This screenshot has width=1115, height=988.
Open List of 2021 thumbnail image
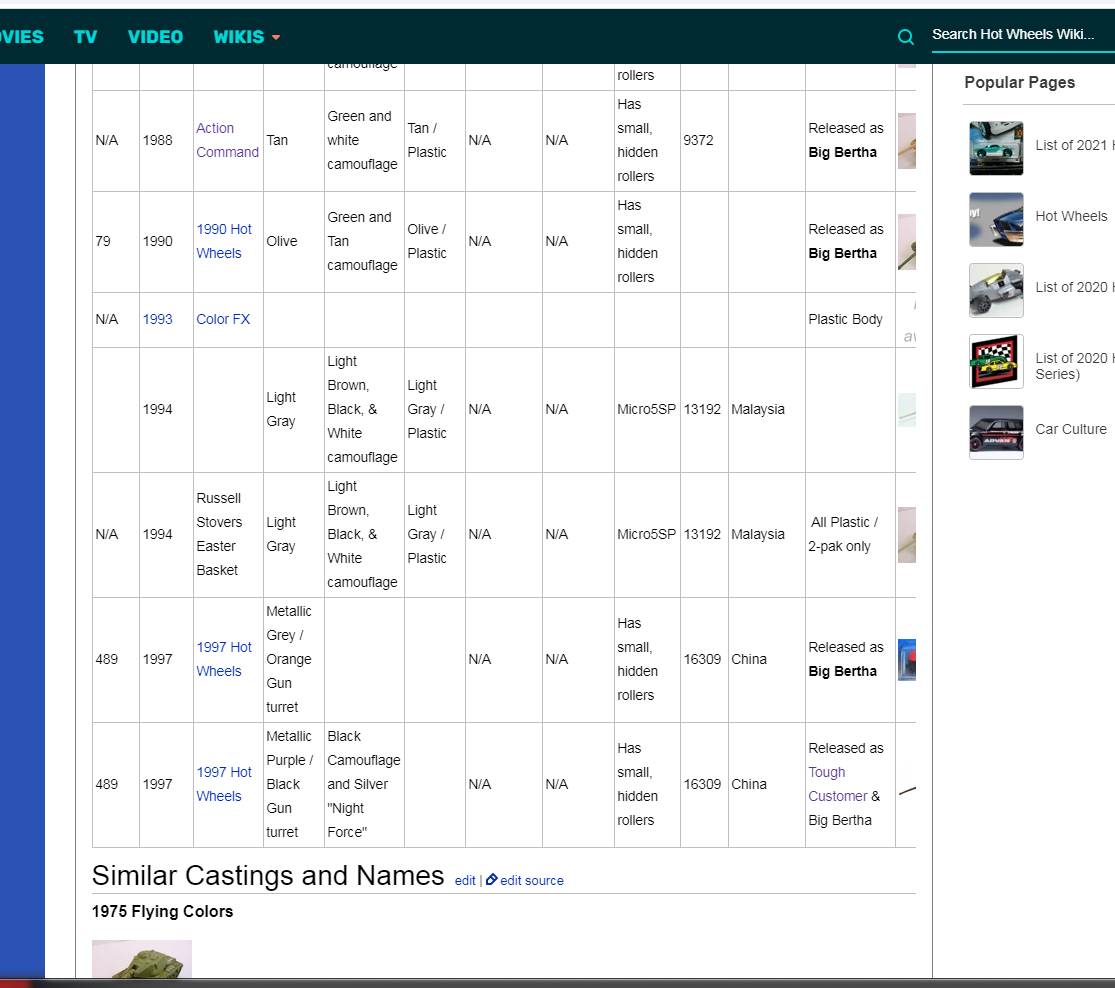point(996,148)
